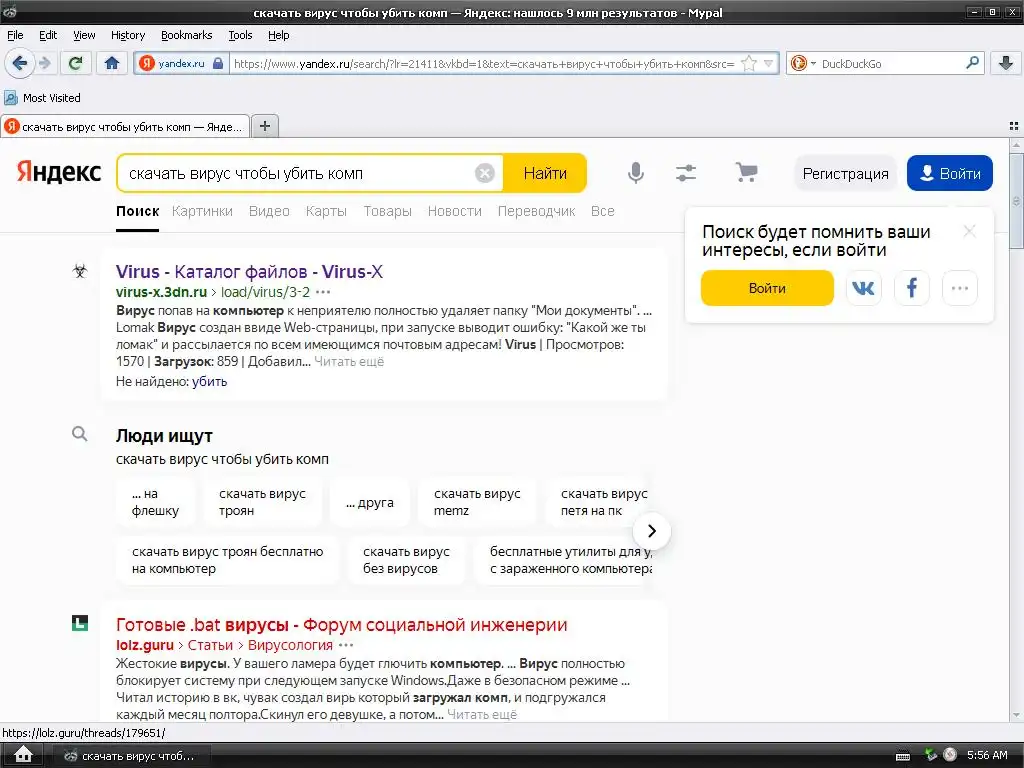Open options dots next to Вирусология
This screenshot has height=768, width=1024.
point(346,645)
